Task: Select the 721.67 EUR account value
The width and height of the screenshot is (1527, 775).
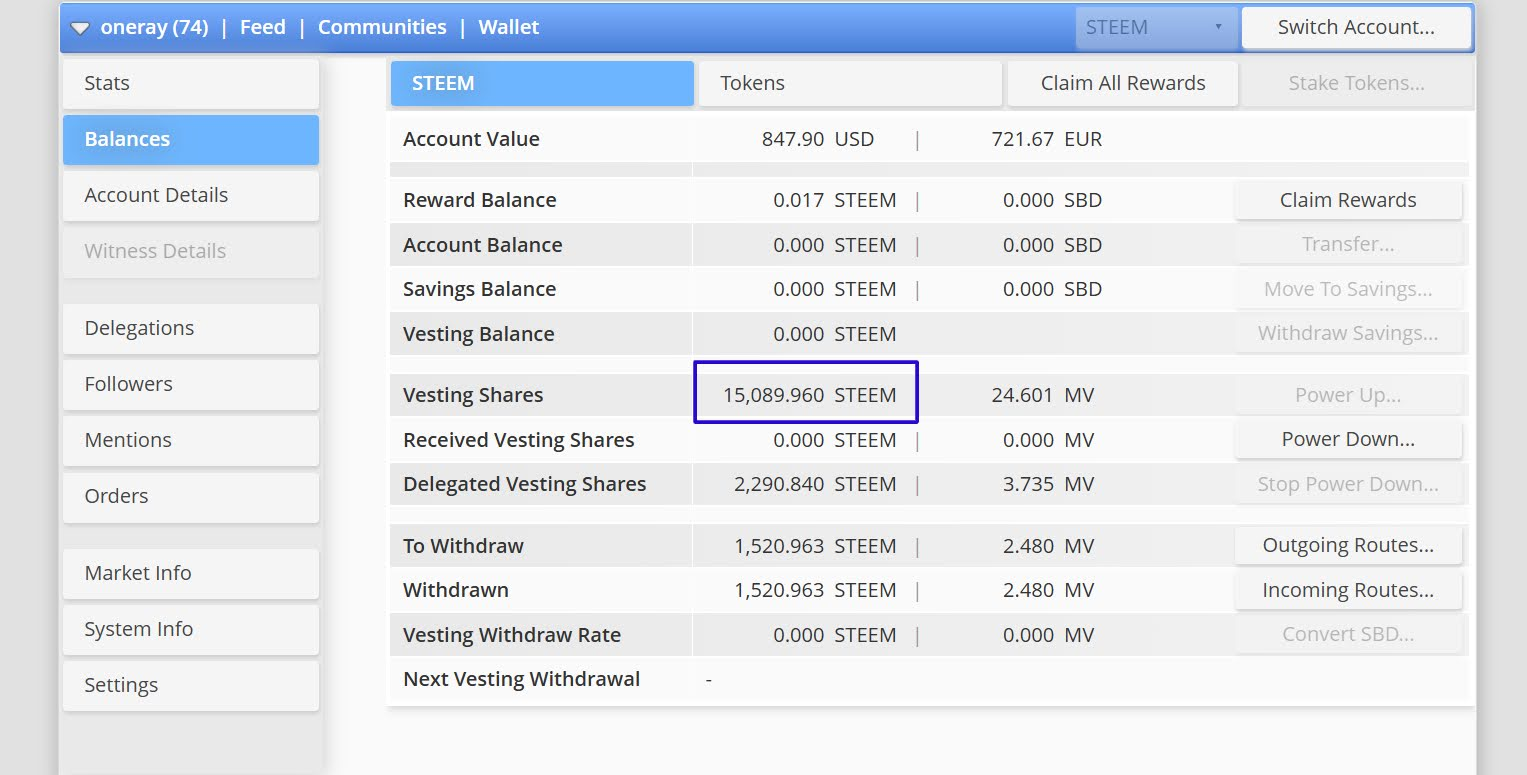Action: pos(1047,140)
